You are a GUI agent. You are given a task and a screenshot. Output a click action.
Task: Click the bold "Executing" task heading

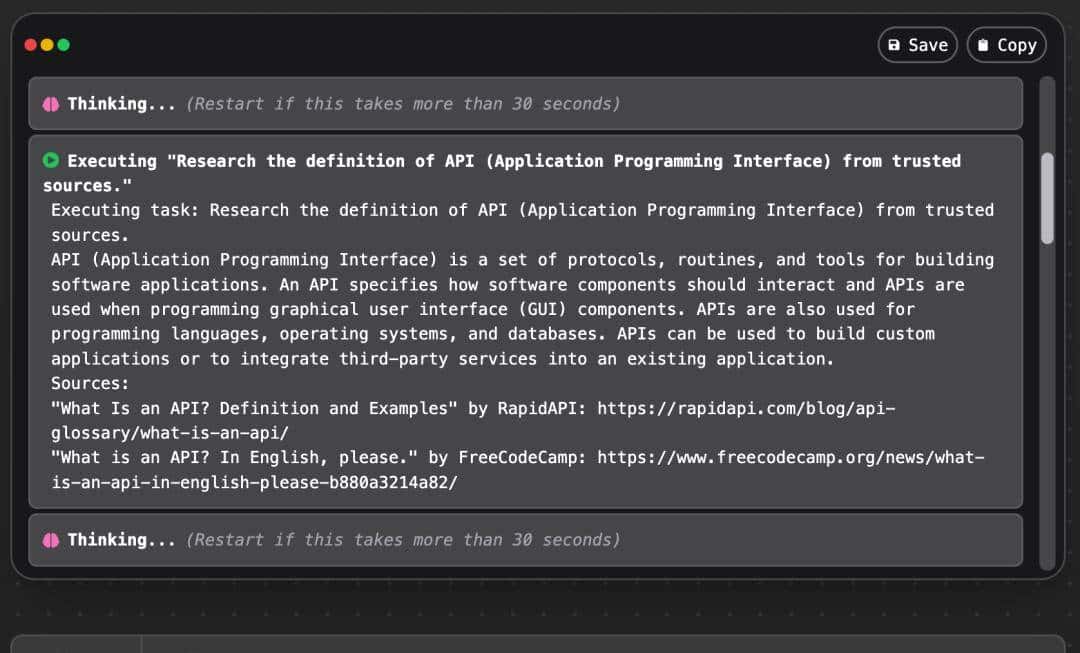[500, 161]
